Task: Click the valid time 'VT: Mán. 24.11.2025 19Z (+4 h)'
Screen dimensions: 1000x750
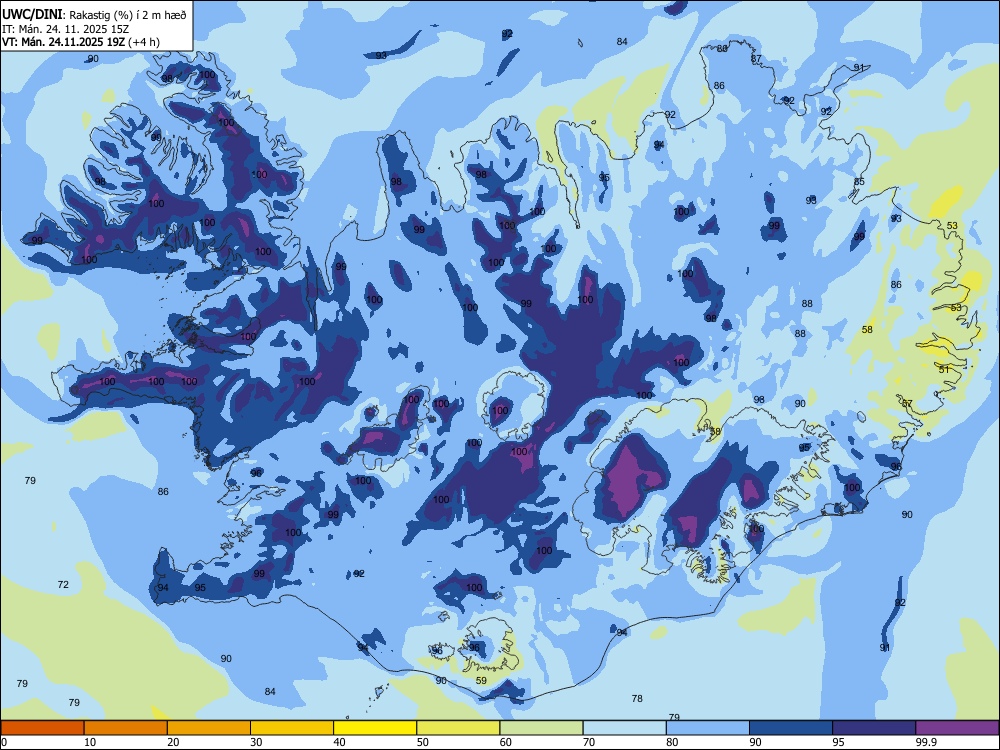Action: point(81,42)
